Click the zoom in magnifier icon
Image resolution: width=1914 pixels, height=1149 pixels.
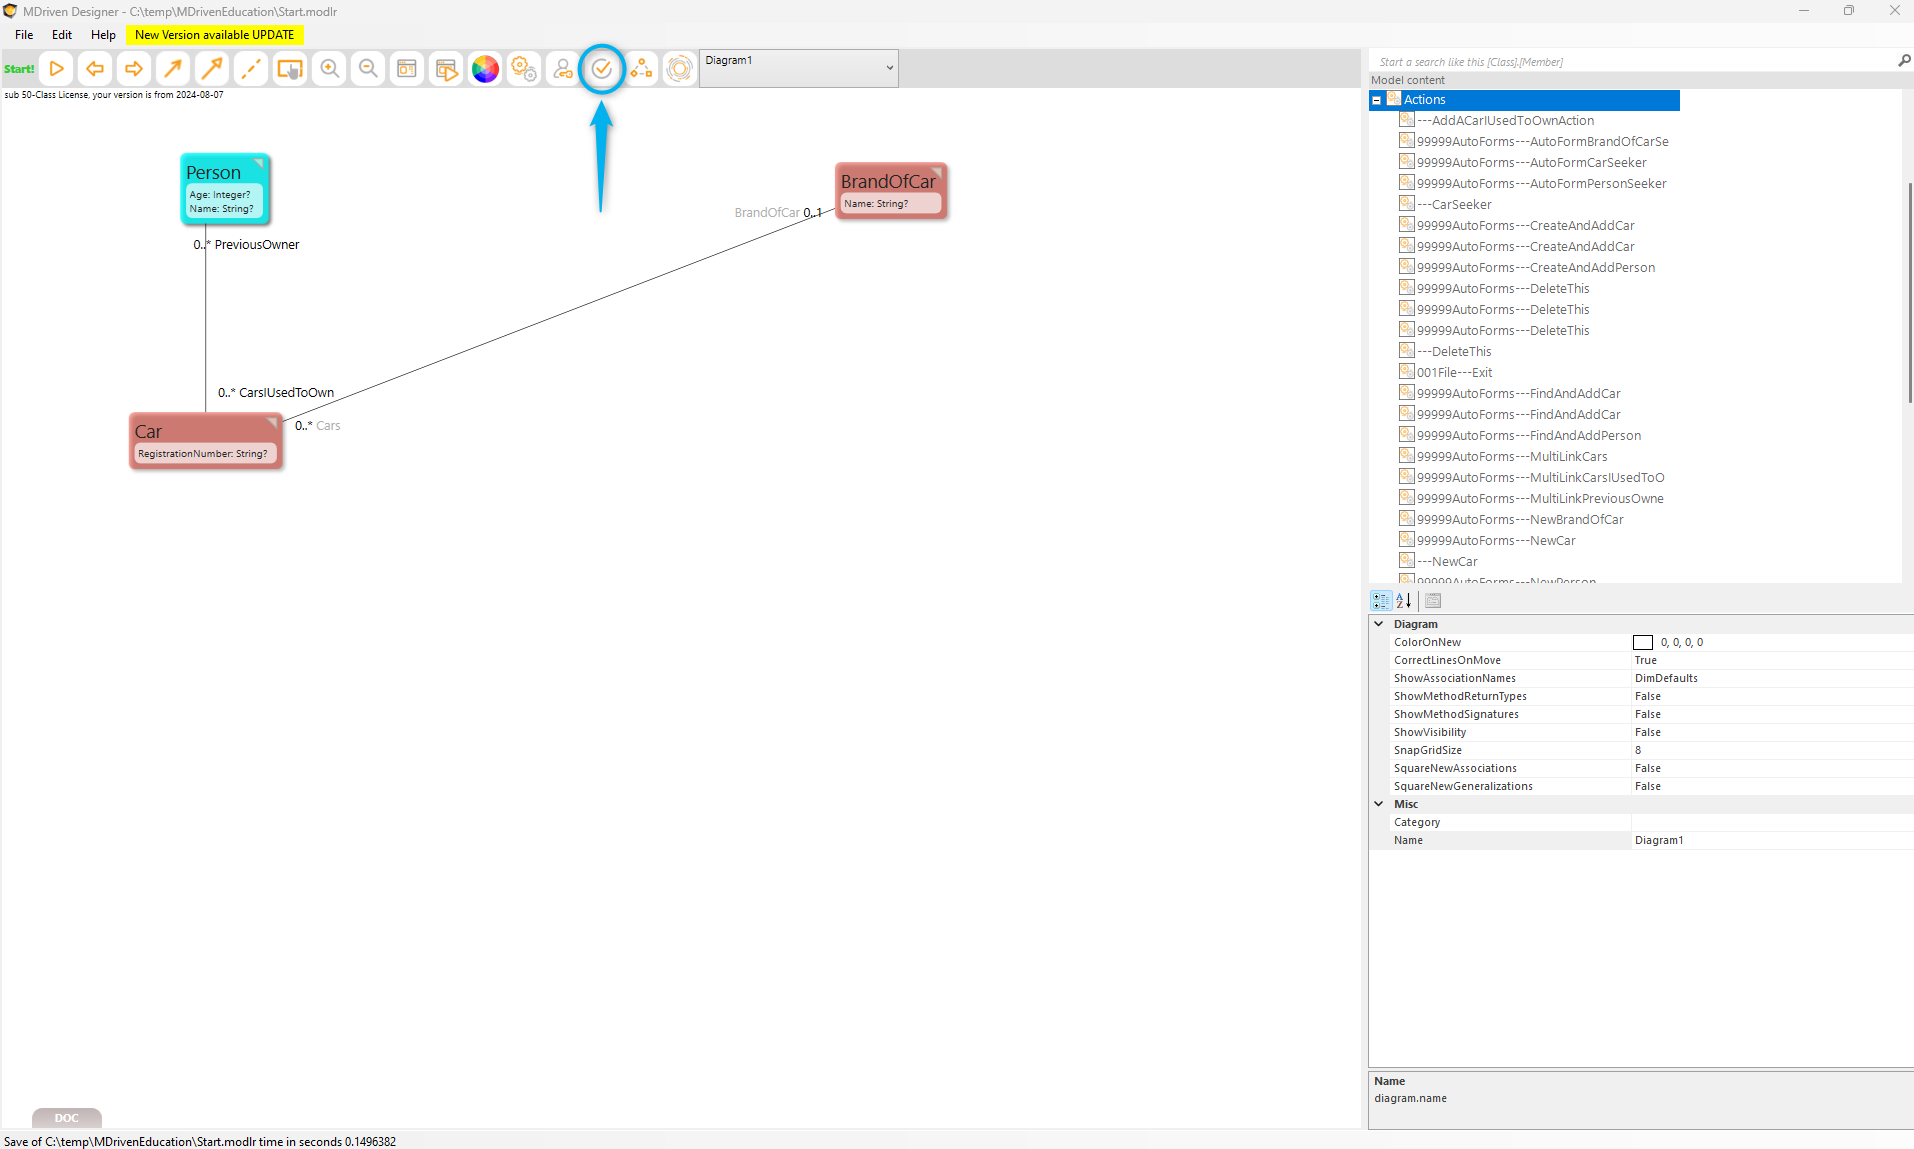tap(329, 69)
